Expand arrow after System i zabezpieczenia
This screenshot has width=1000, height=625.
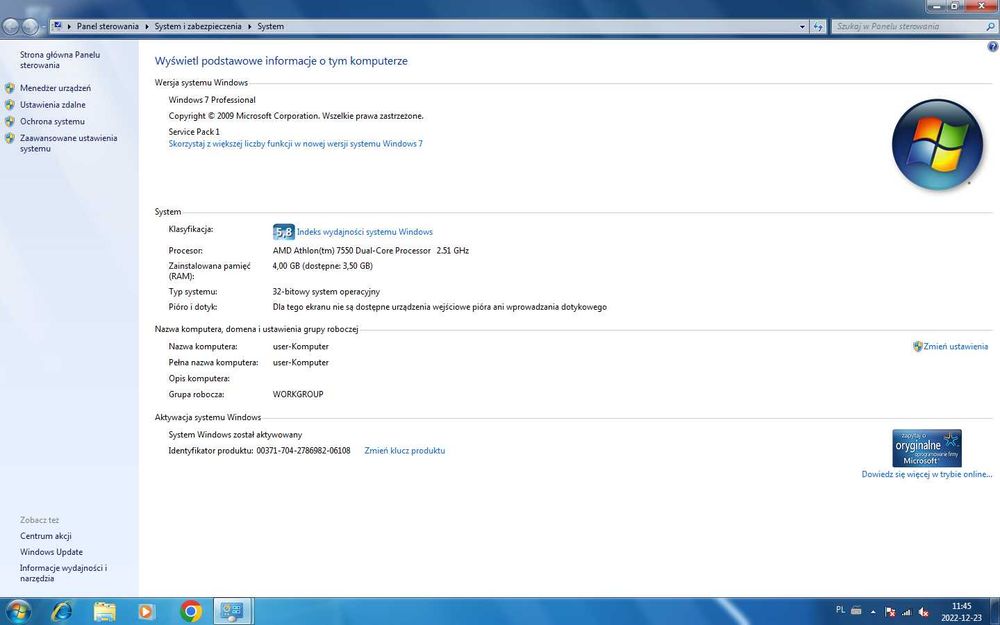pyautogui.click(x=249, y=26)
